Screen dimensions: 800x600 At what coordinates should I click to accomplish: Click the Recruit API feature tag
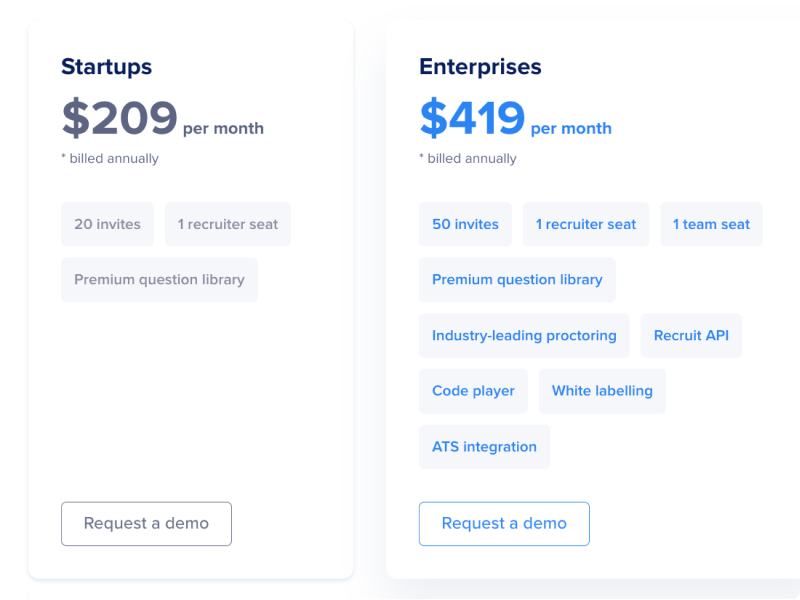pos(691,335)
